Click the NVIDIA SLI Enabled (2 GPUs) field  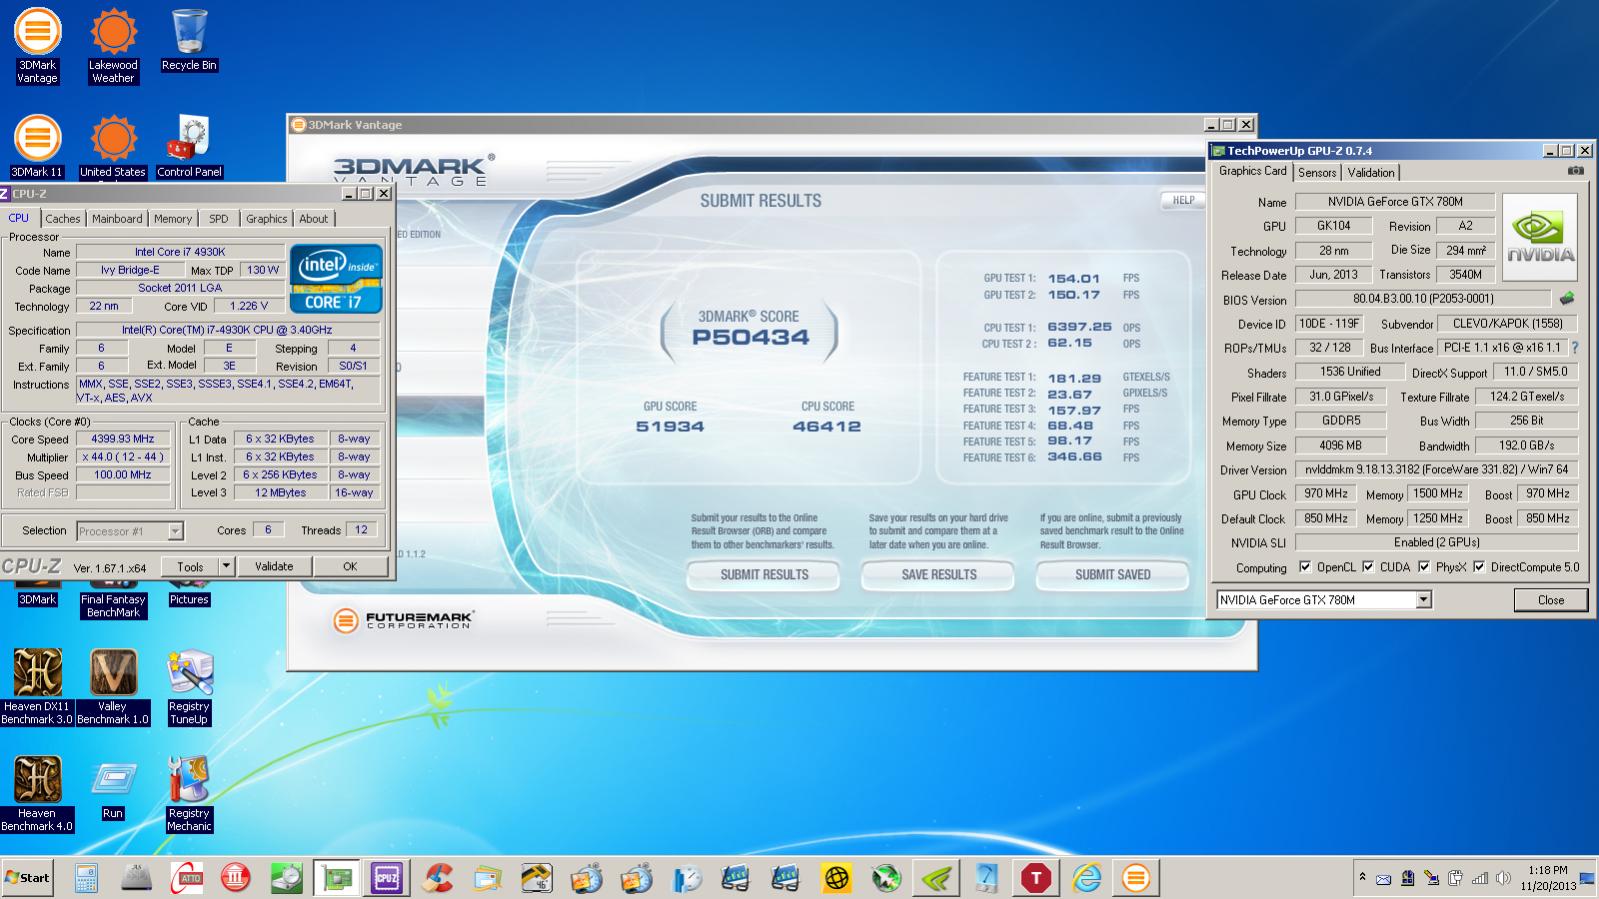tap(1436, 543)
